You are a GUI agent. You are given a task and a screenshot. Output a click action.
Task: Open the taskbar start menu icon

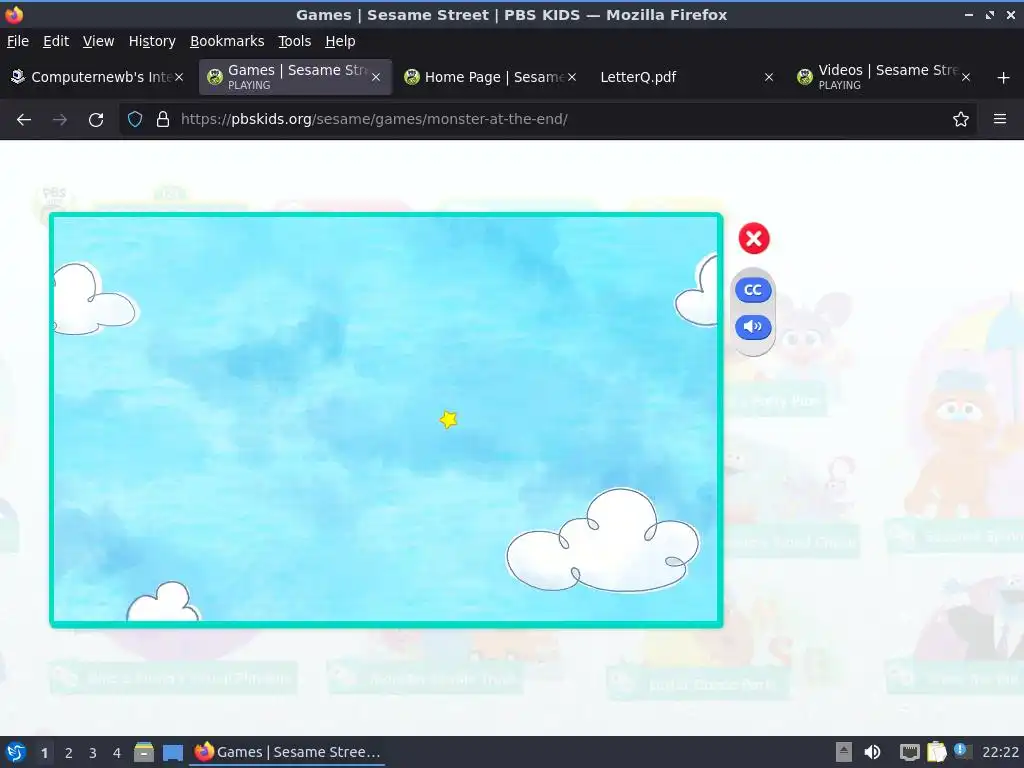(16, 752)
